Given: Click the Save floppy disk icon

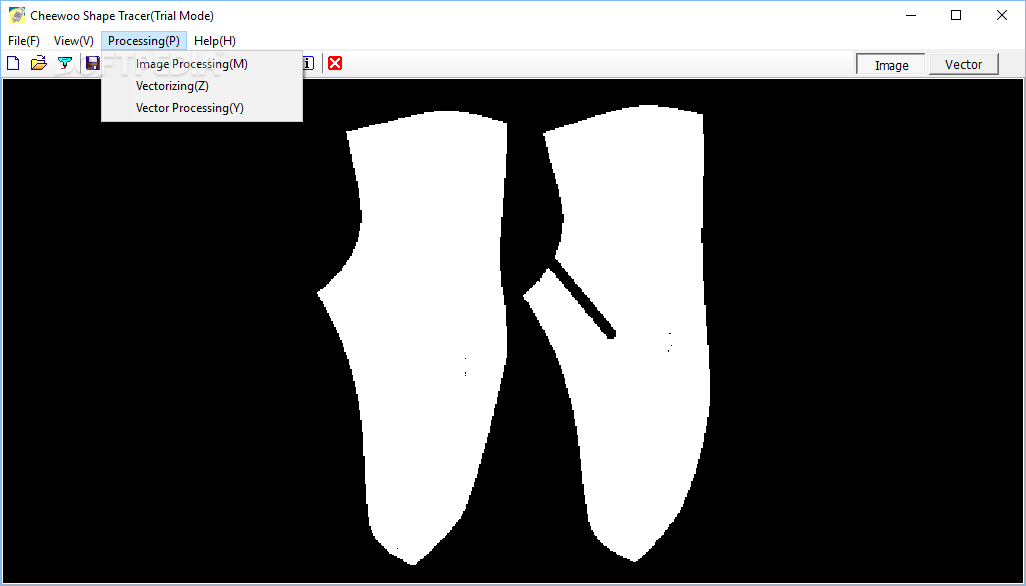Looking at the screenshot, I should [93, 63].
